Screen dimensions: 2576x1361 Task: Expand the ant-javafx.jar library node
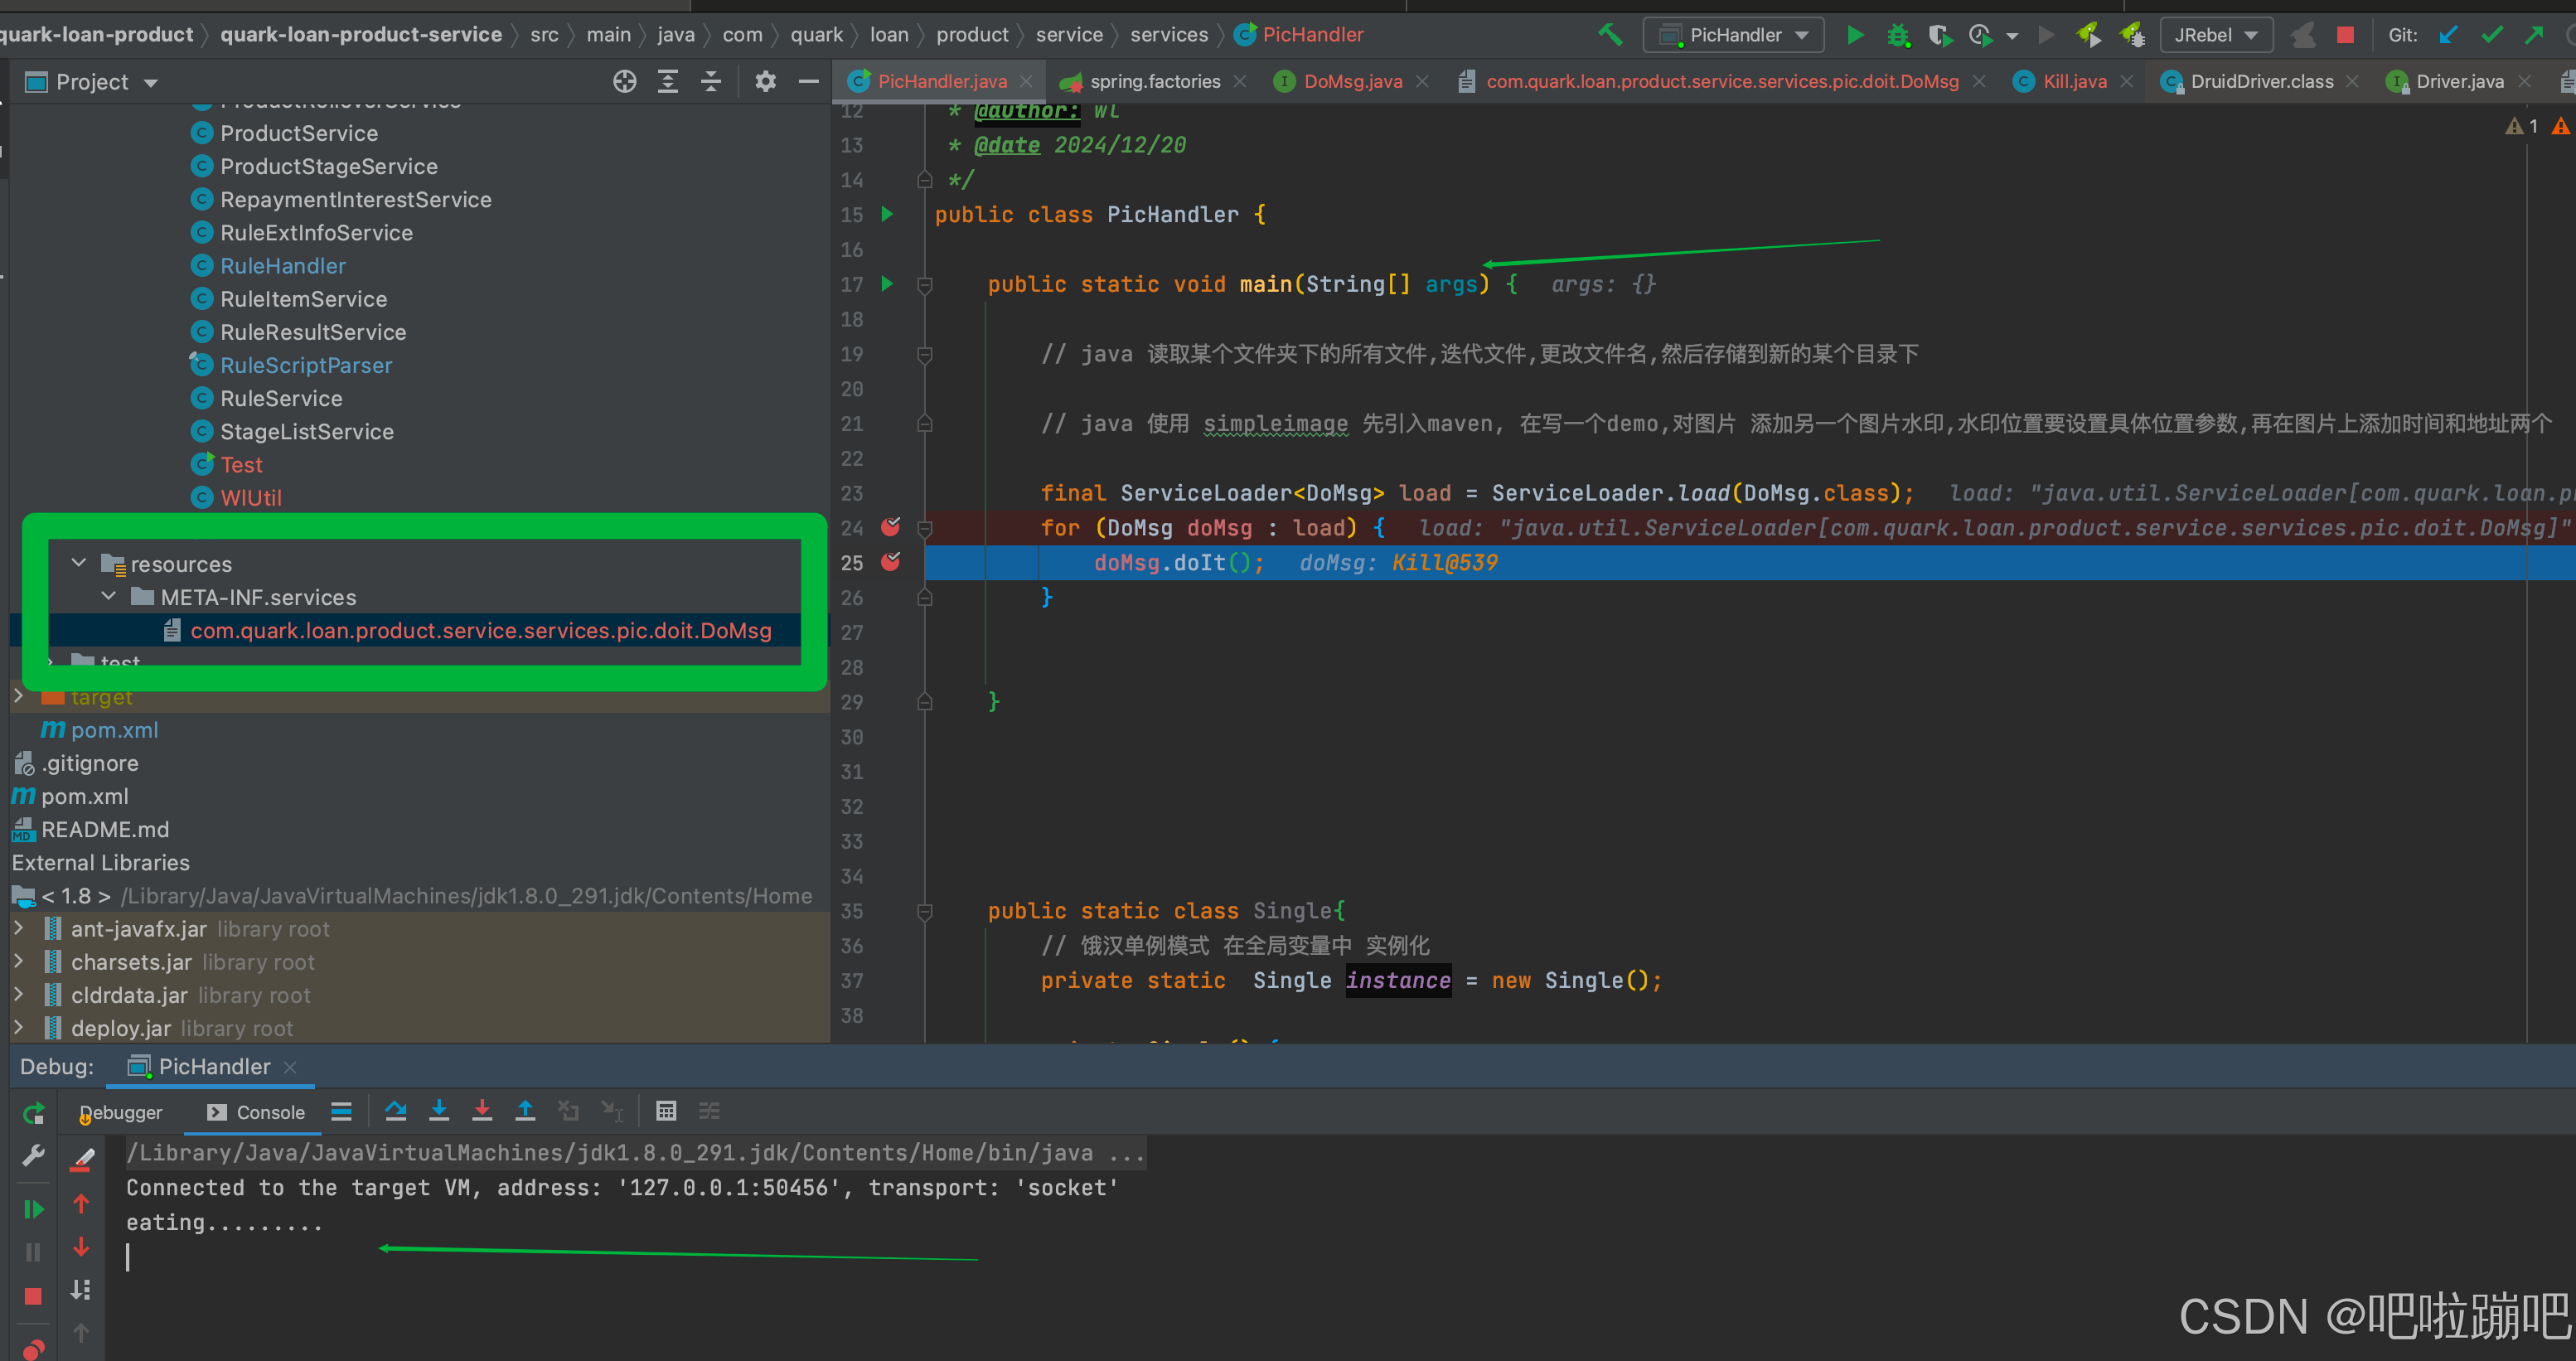(19, 929)
